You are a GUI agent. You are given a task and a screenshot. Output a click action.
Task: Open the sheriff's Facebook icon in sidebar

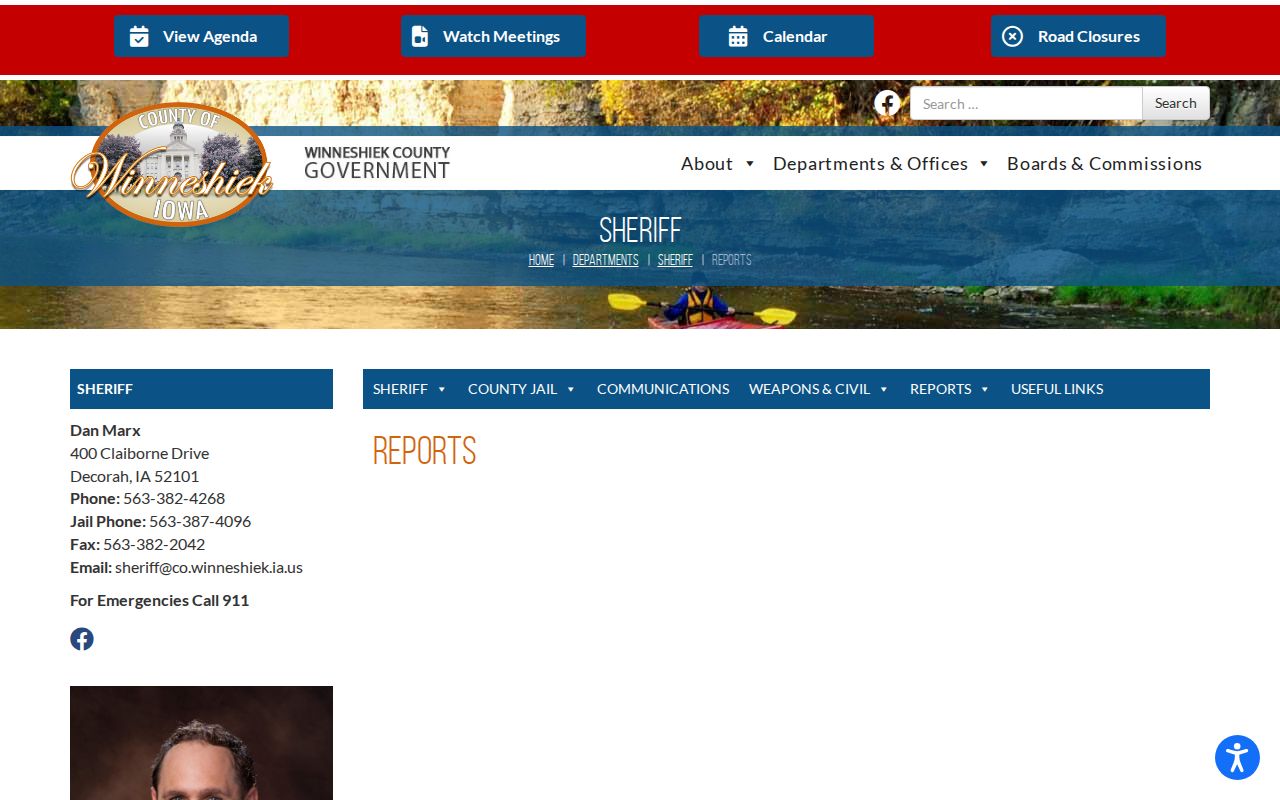pos(82,639)
